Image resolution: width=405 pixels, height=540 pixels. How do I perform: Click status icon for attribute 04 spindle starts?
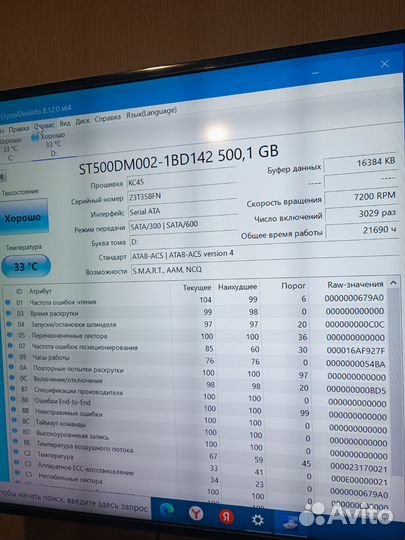coord(9,324)
